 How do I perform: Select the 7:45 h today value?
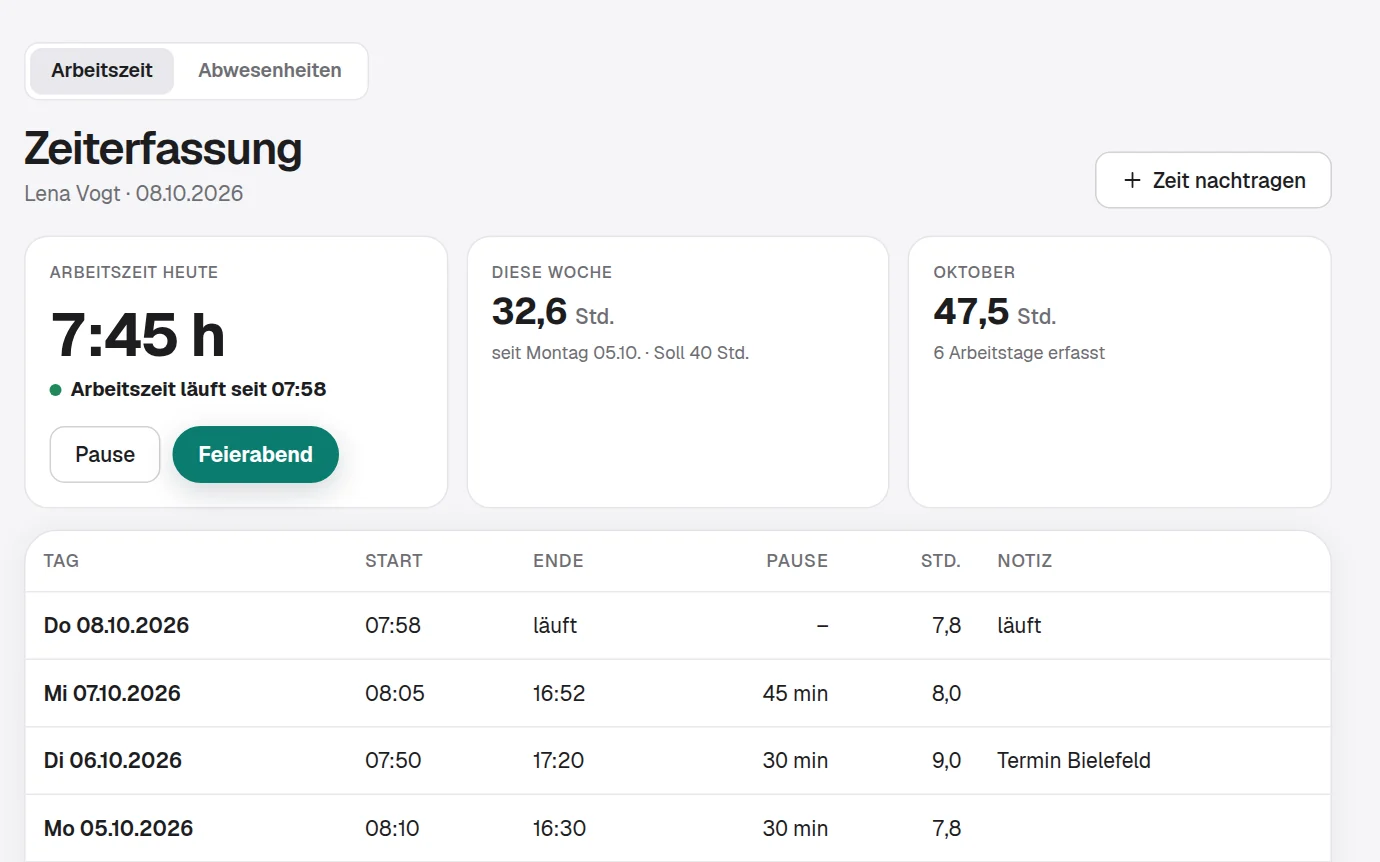tap(138, 334)
